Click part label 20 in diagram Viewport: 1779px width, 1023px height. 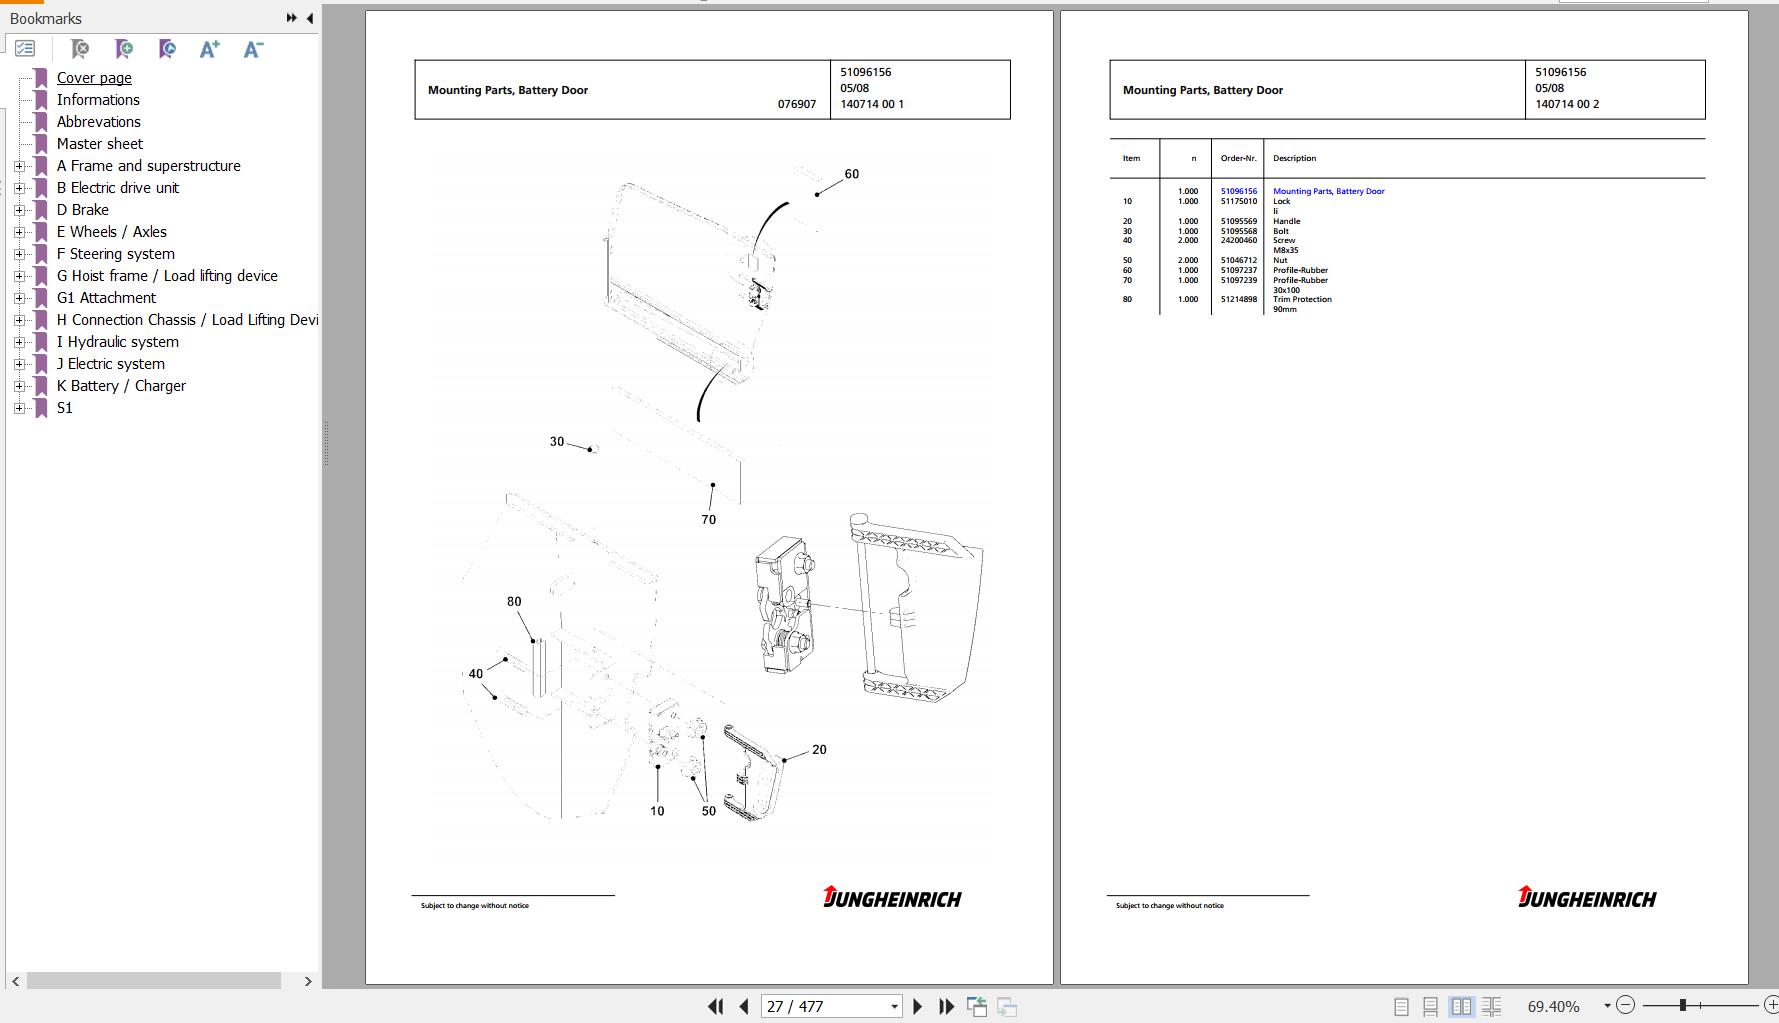(819, 749)
